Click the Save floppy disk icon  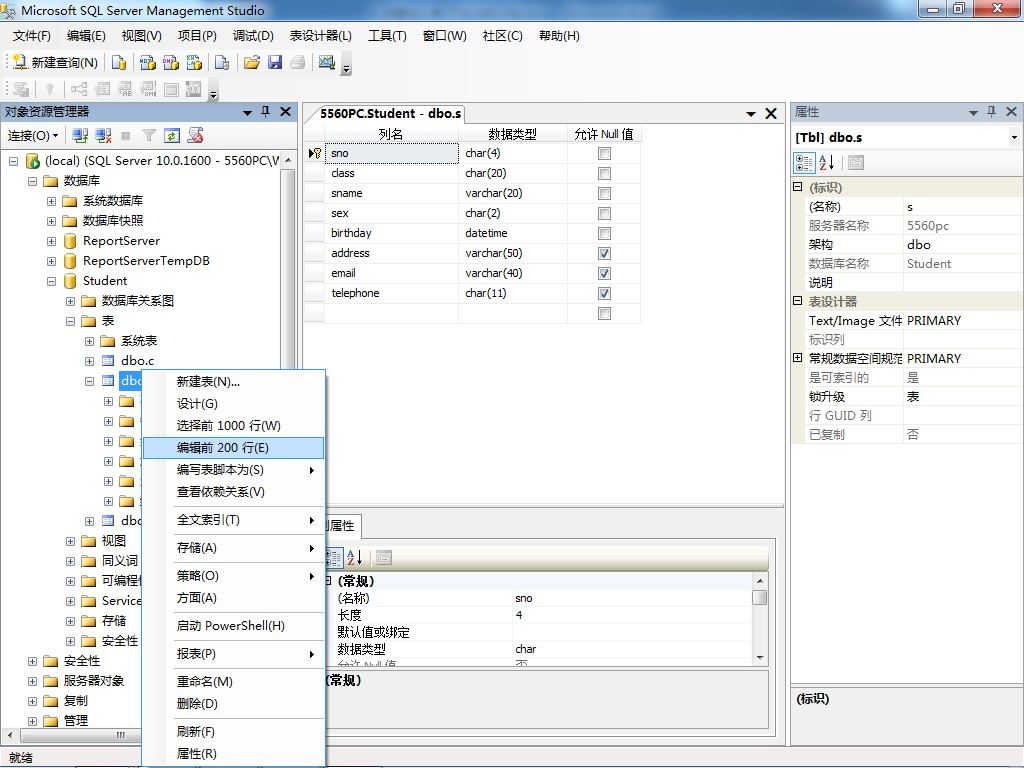coord(275,62)
